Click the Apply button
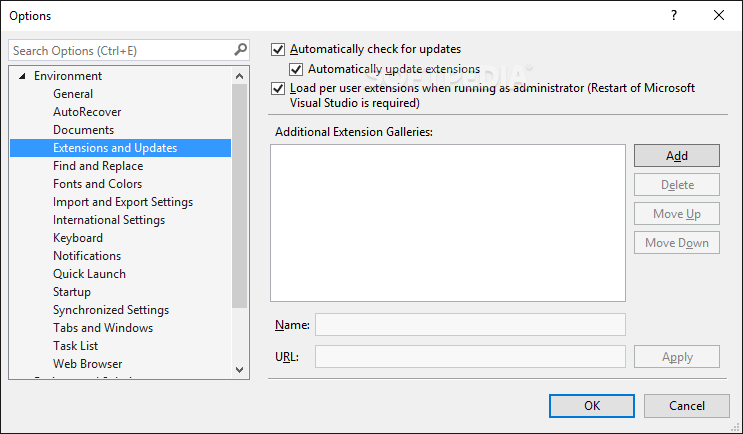The width and height of the screenshot is (743, 434). (677, 357)
